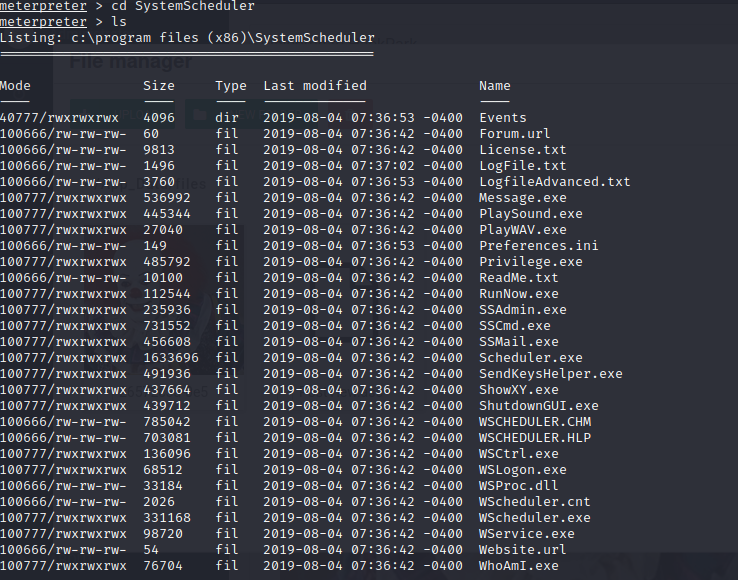The width and height of the screenshot is (738, 580).
Task: Select RunNow.exe in the listing
Action: [x=519, y=294]
